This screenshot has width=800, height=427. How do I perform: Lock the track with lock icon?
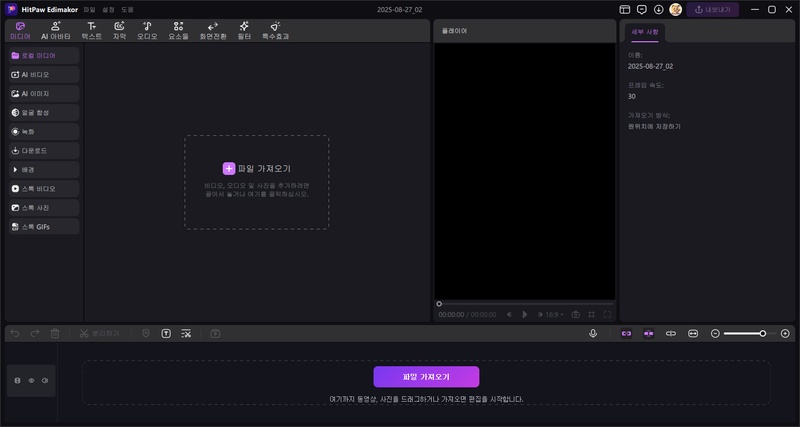pos(17,381)
